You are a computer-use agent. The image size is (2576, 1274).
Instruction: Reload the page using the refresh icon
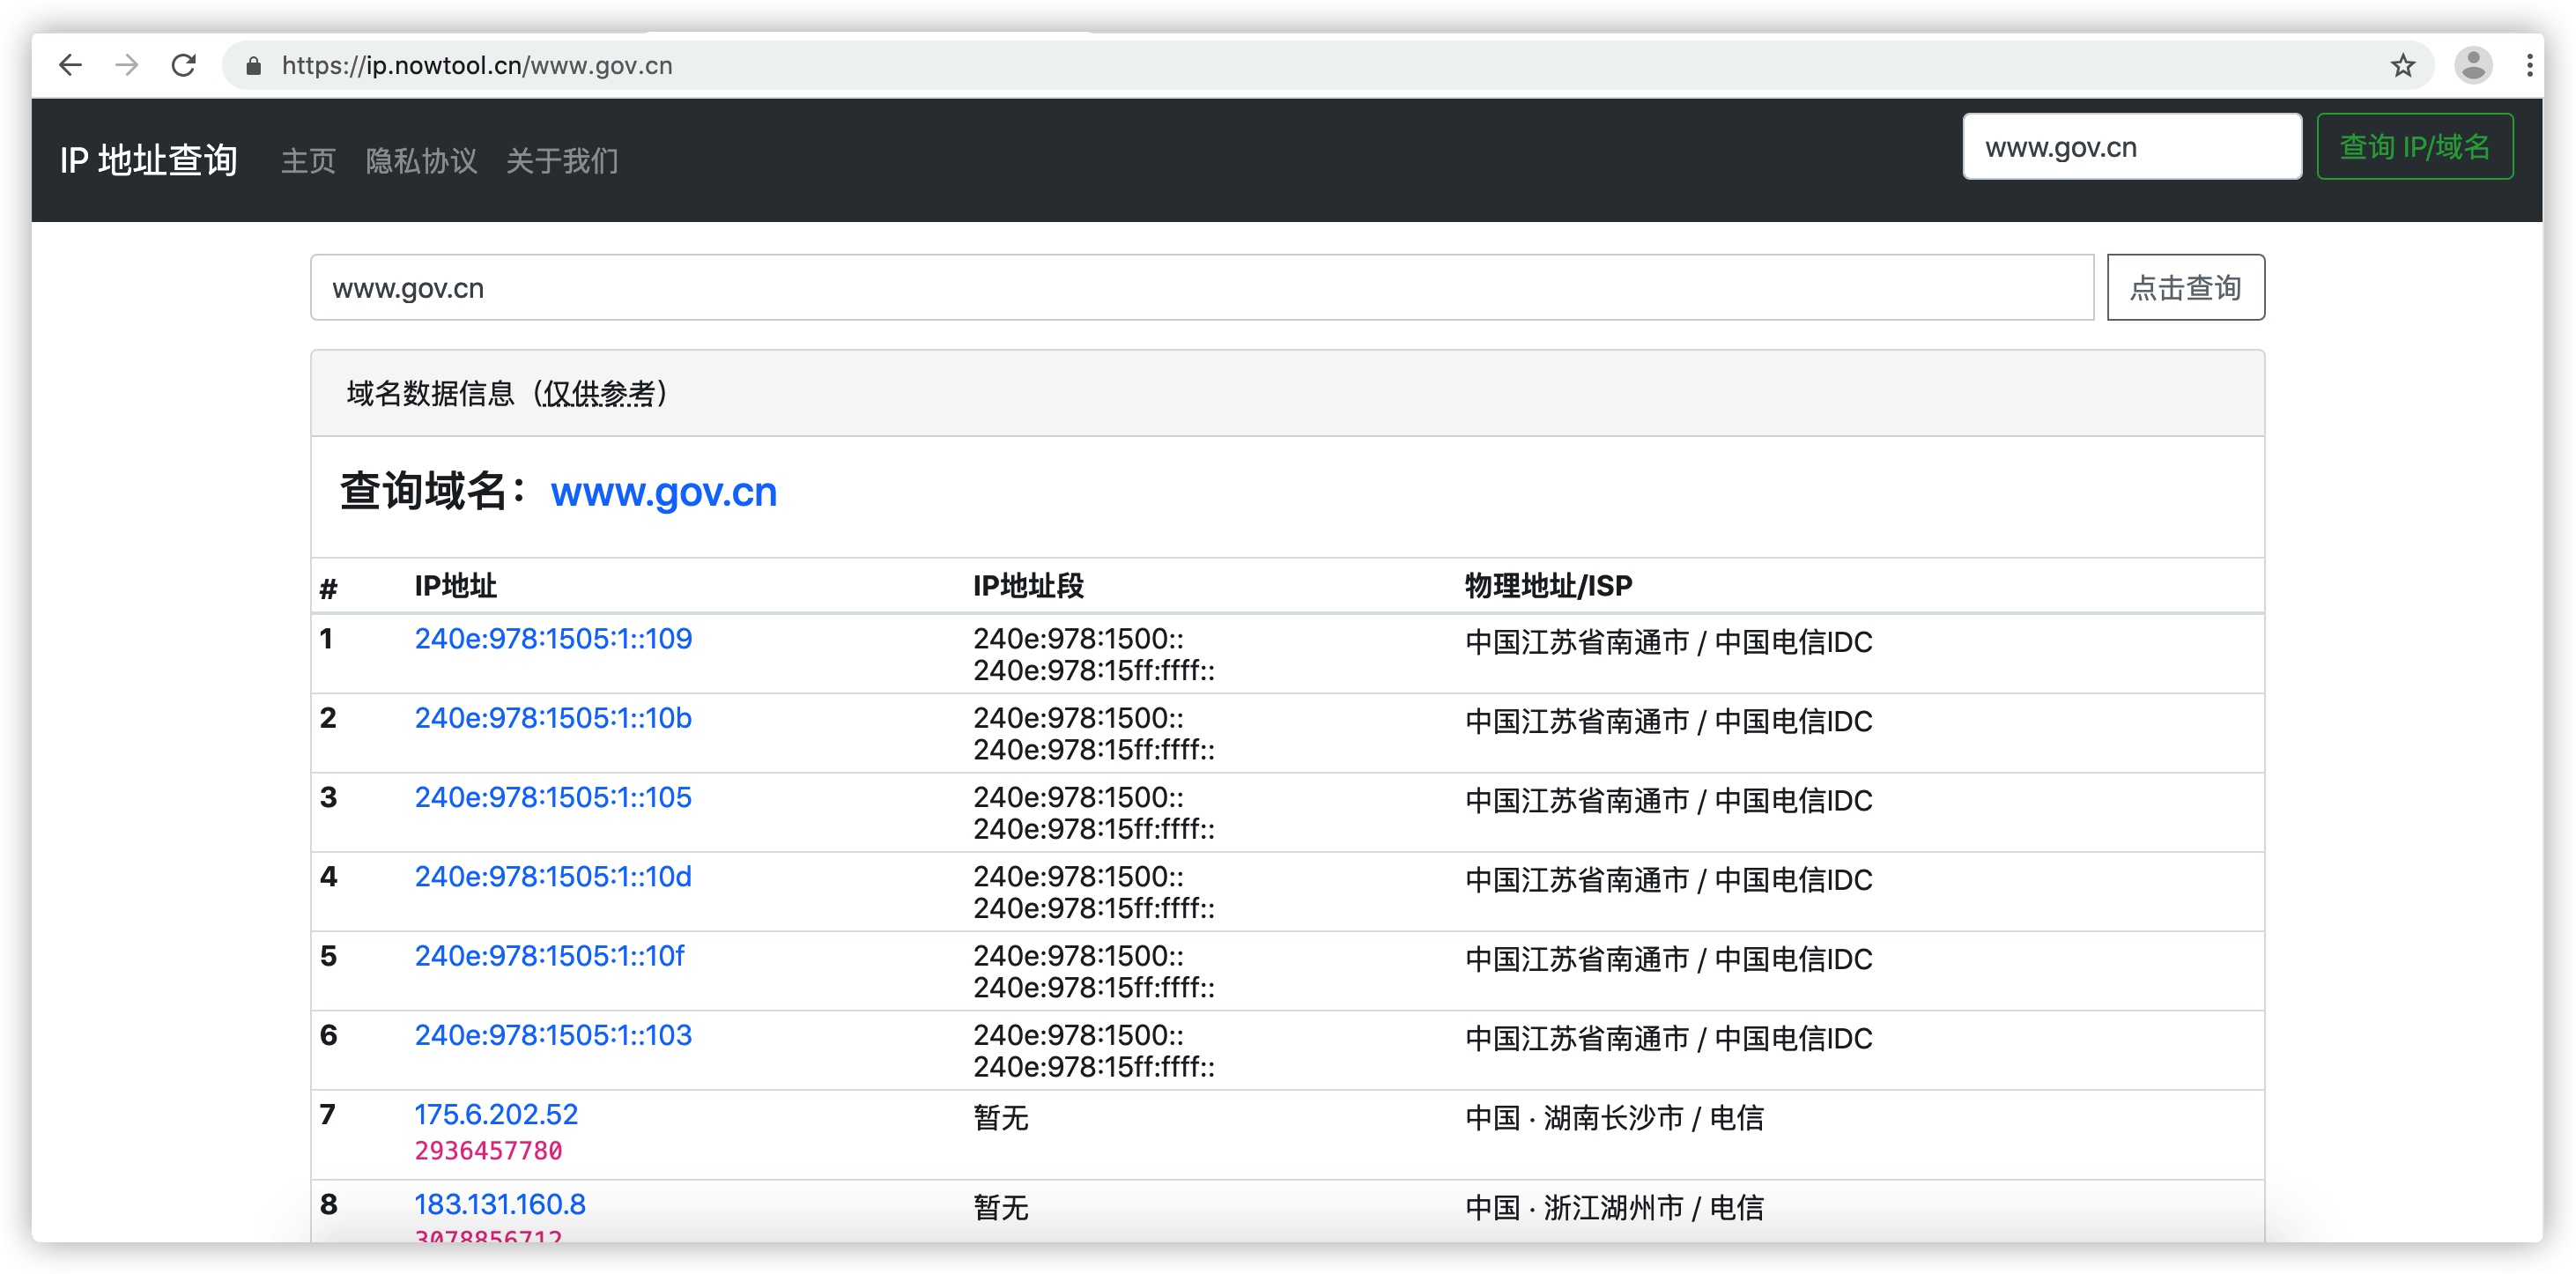click(184, 65)
